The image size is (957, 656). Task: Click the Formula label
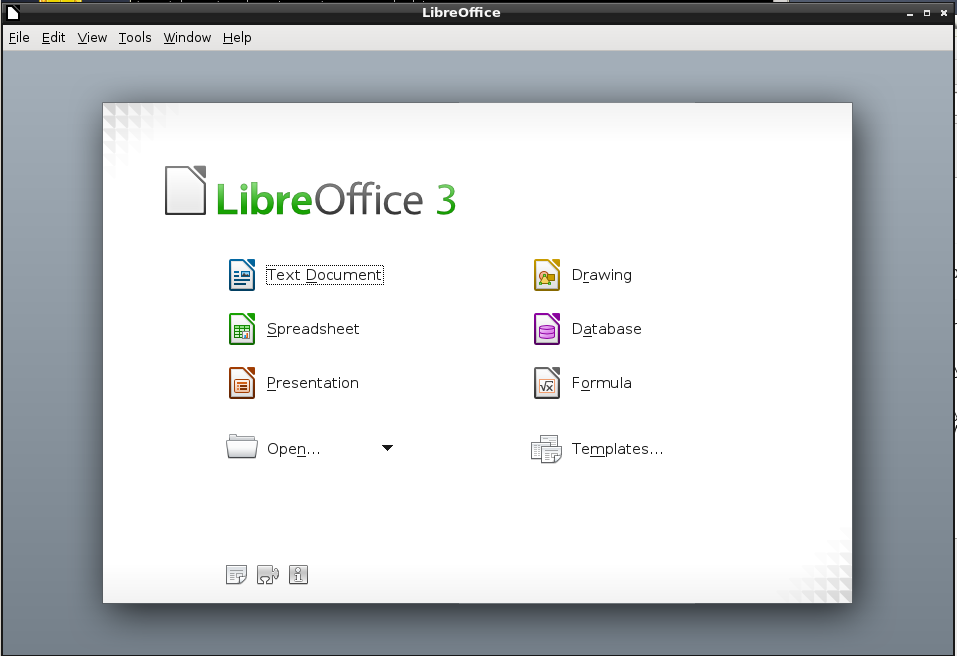(602, 383)
